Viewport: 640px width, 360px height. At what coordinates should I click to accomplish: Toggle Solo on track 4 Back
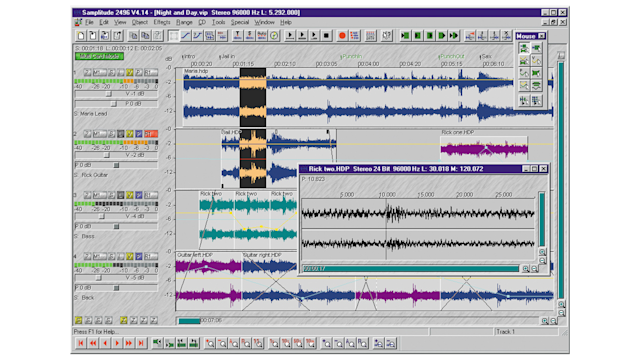tap(112, 256)
